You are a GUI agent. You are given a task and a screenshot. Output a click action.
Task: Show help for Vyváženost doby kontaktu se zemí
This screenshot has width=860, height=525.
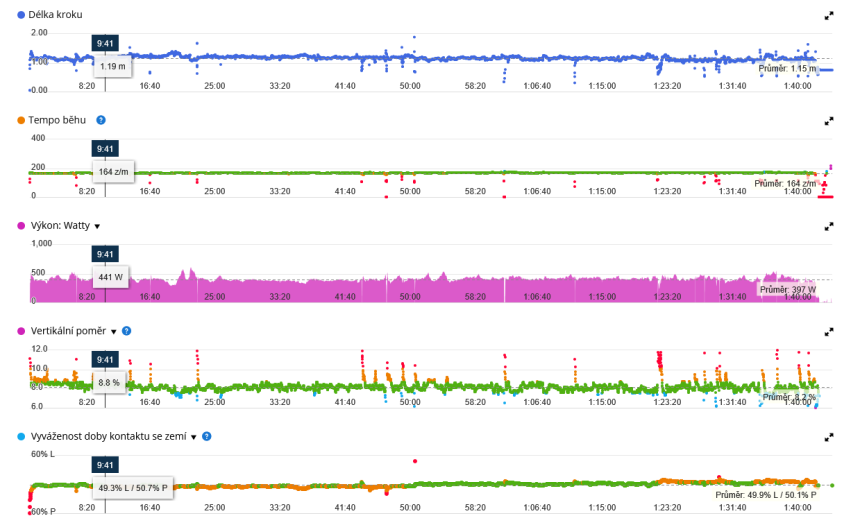click(206, 437)
